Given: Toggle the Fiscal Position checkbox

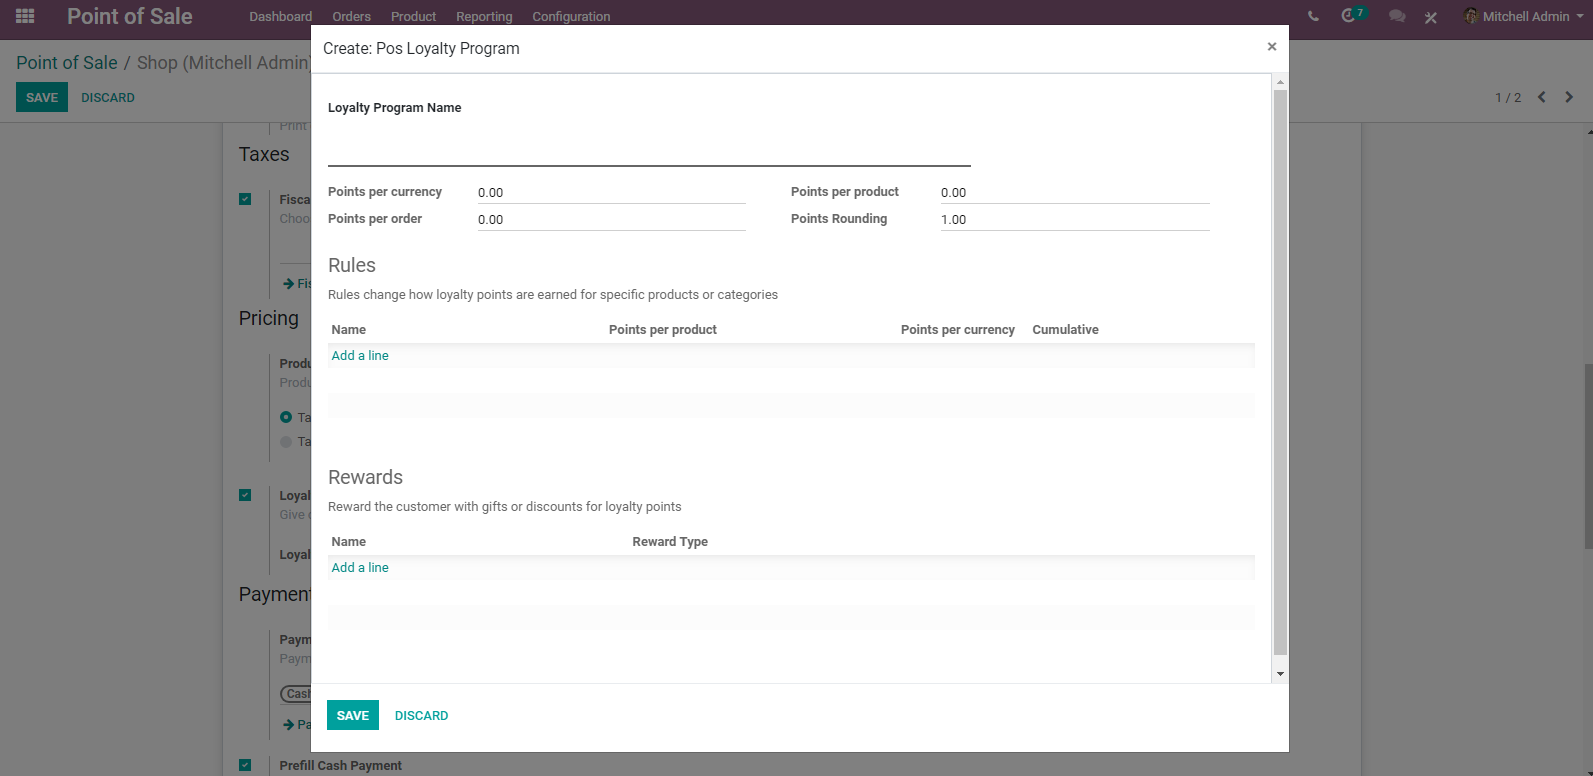Looking at the screenshot, I should (245, 199).
